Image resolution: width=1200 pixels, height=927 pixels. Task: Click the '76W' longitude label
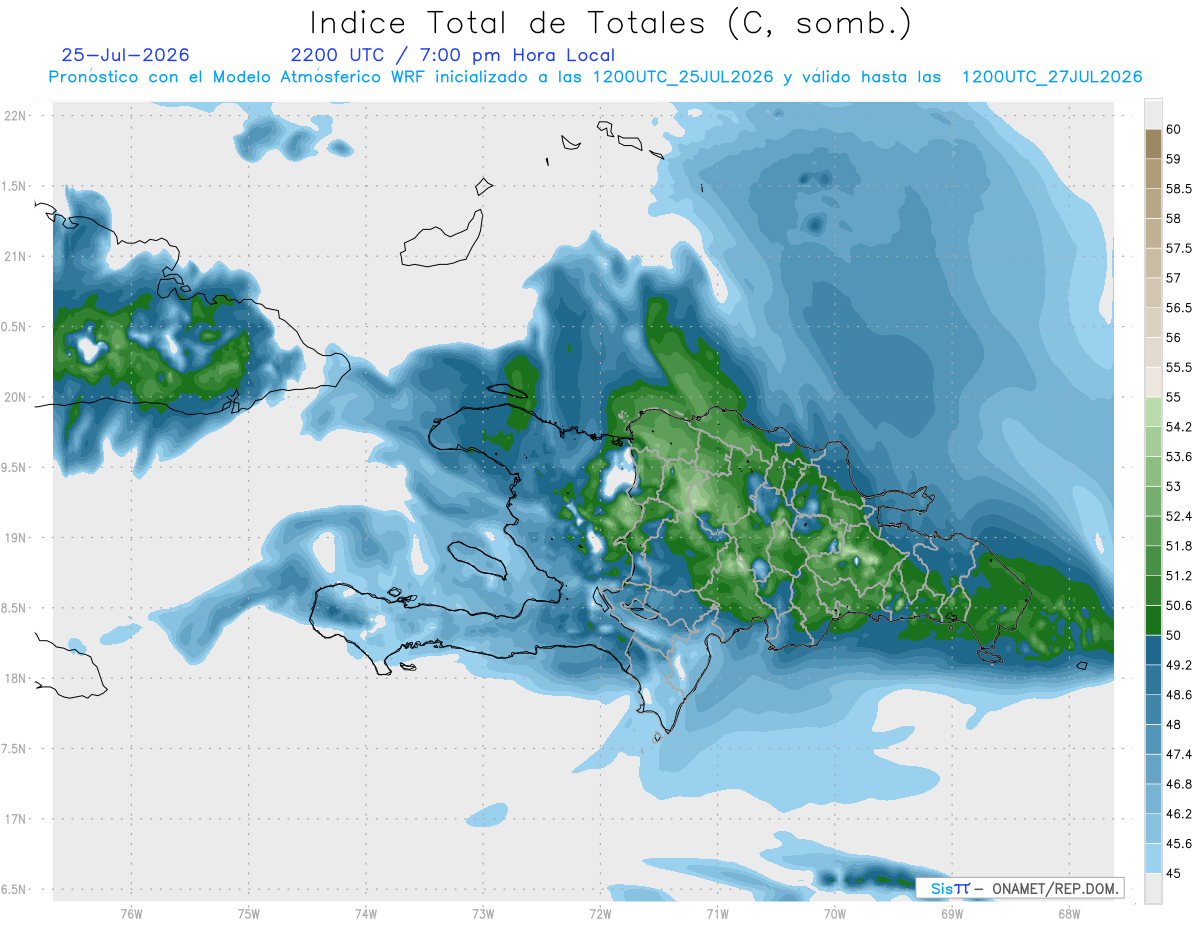tap(131, 914)
